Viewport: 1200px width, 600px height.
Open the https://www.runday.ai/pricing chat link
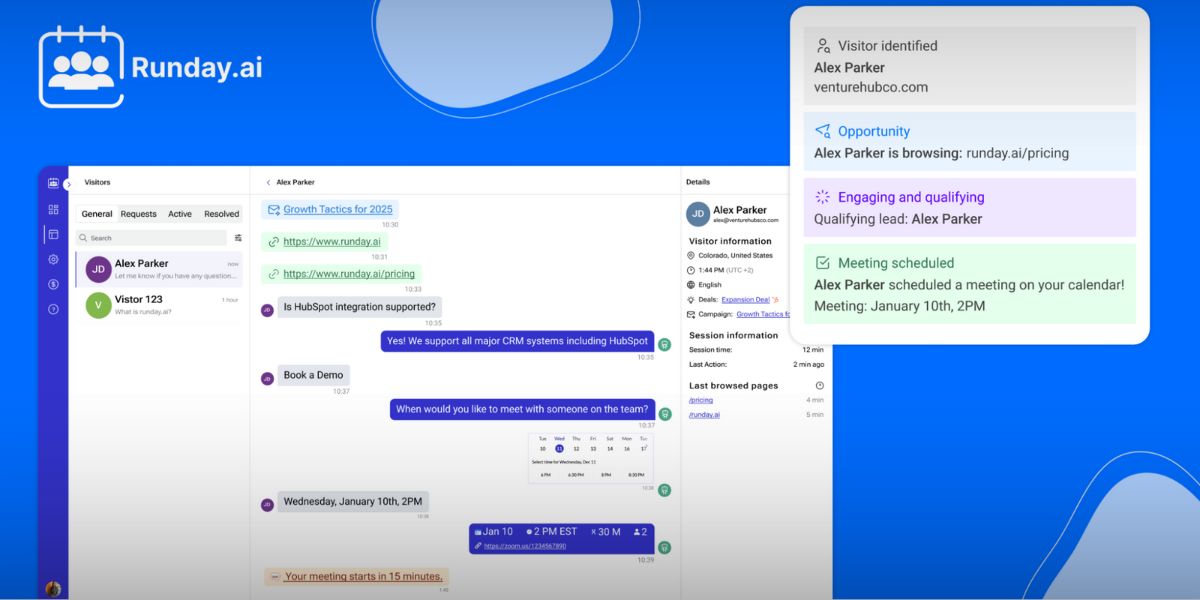click(349, 273)
